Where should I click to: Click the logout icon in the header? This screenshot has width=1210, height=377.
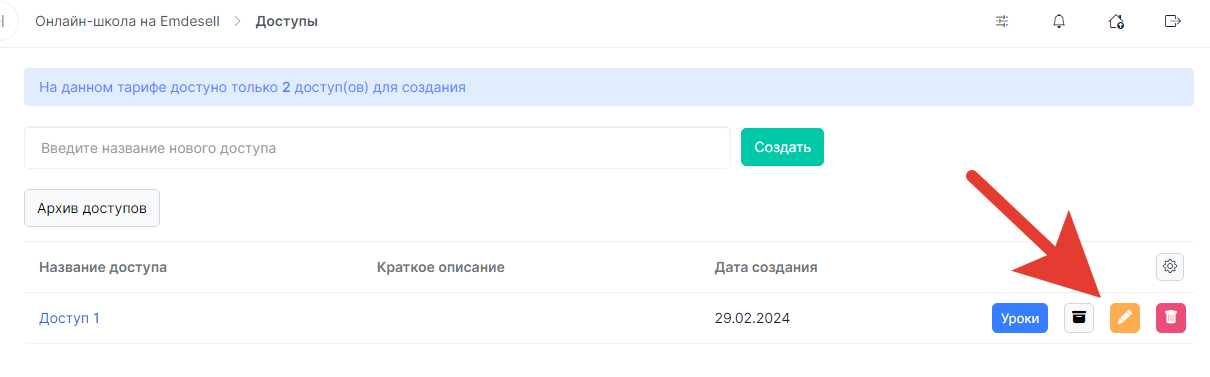[1173, 21]
